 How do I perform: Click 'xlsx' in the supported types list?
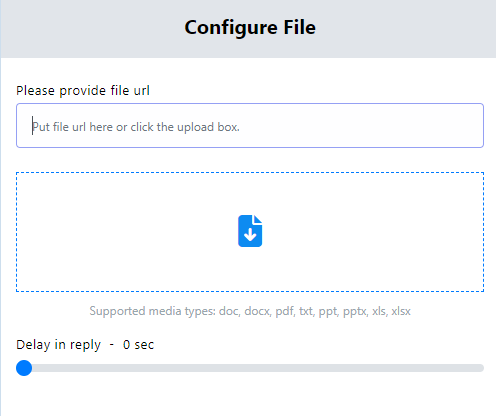coord(401,311)
